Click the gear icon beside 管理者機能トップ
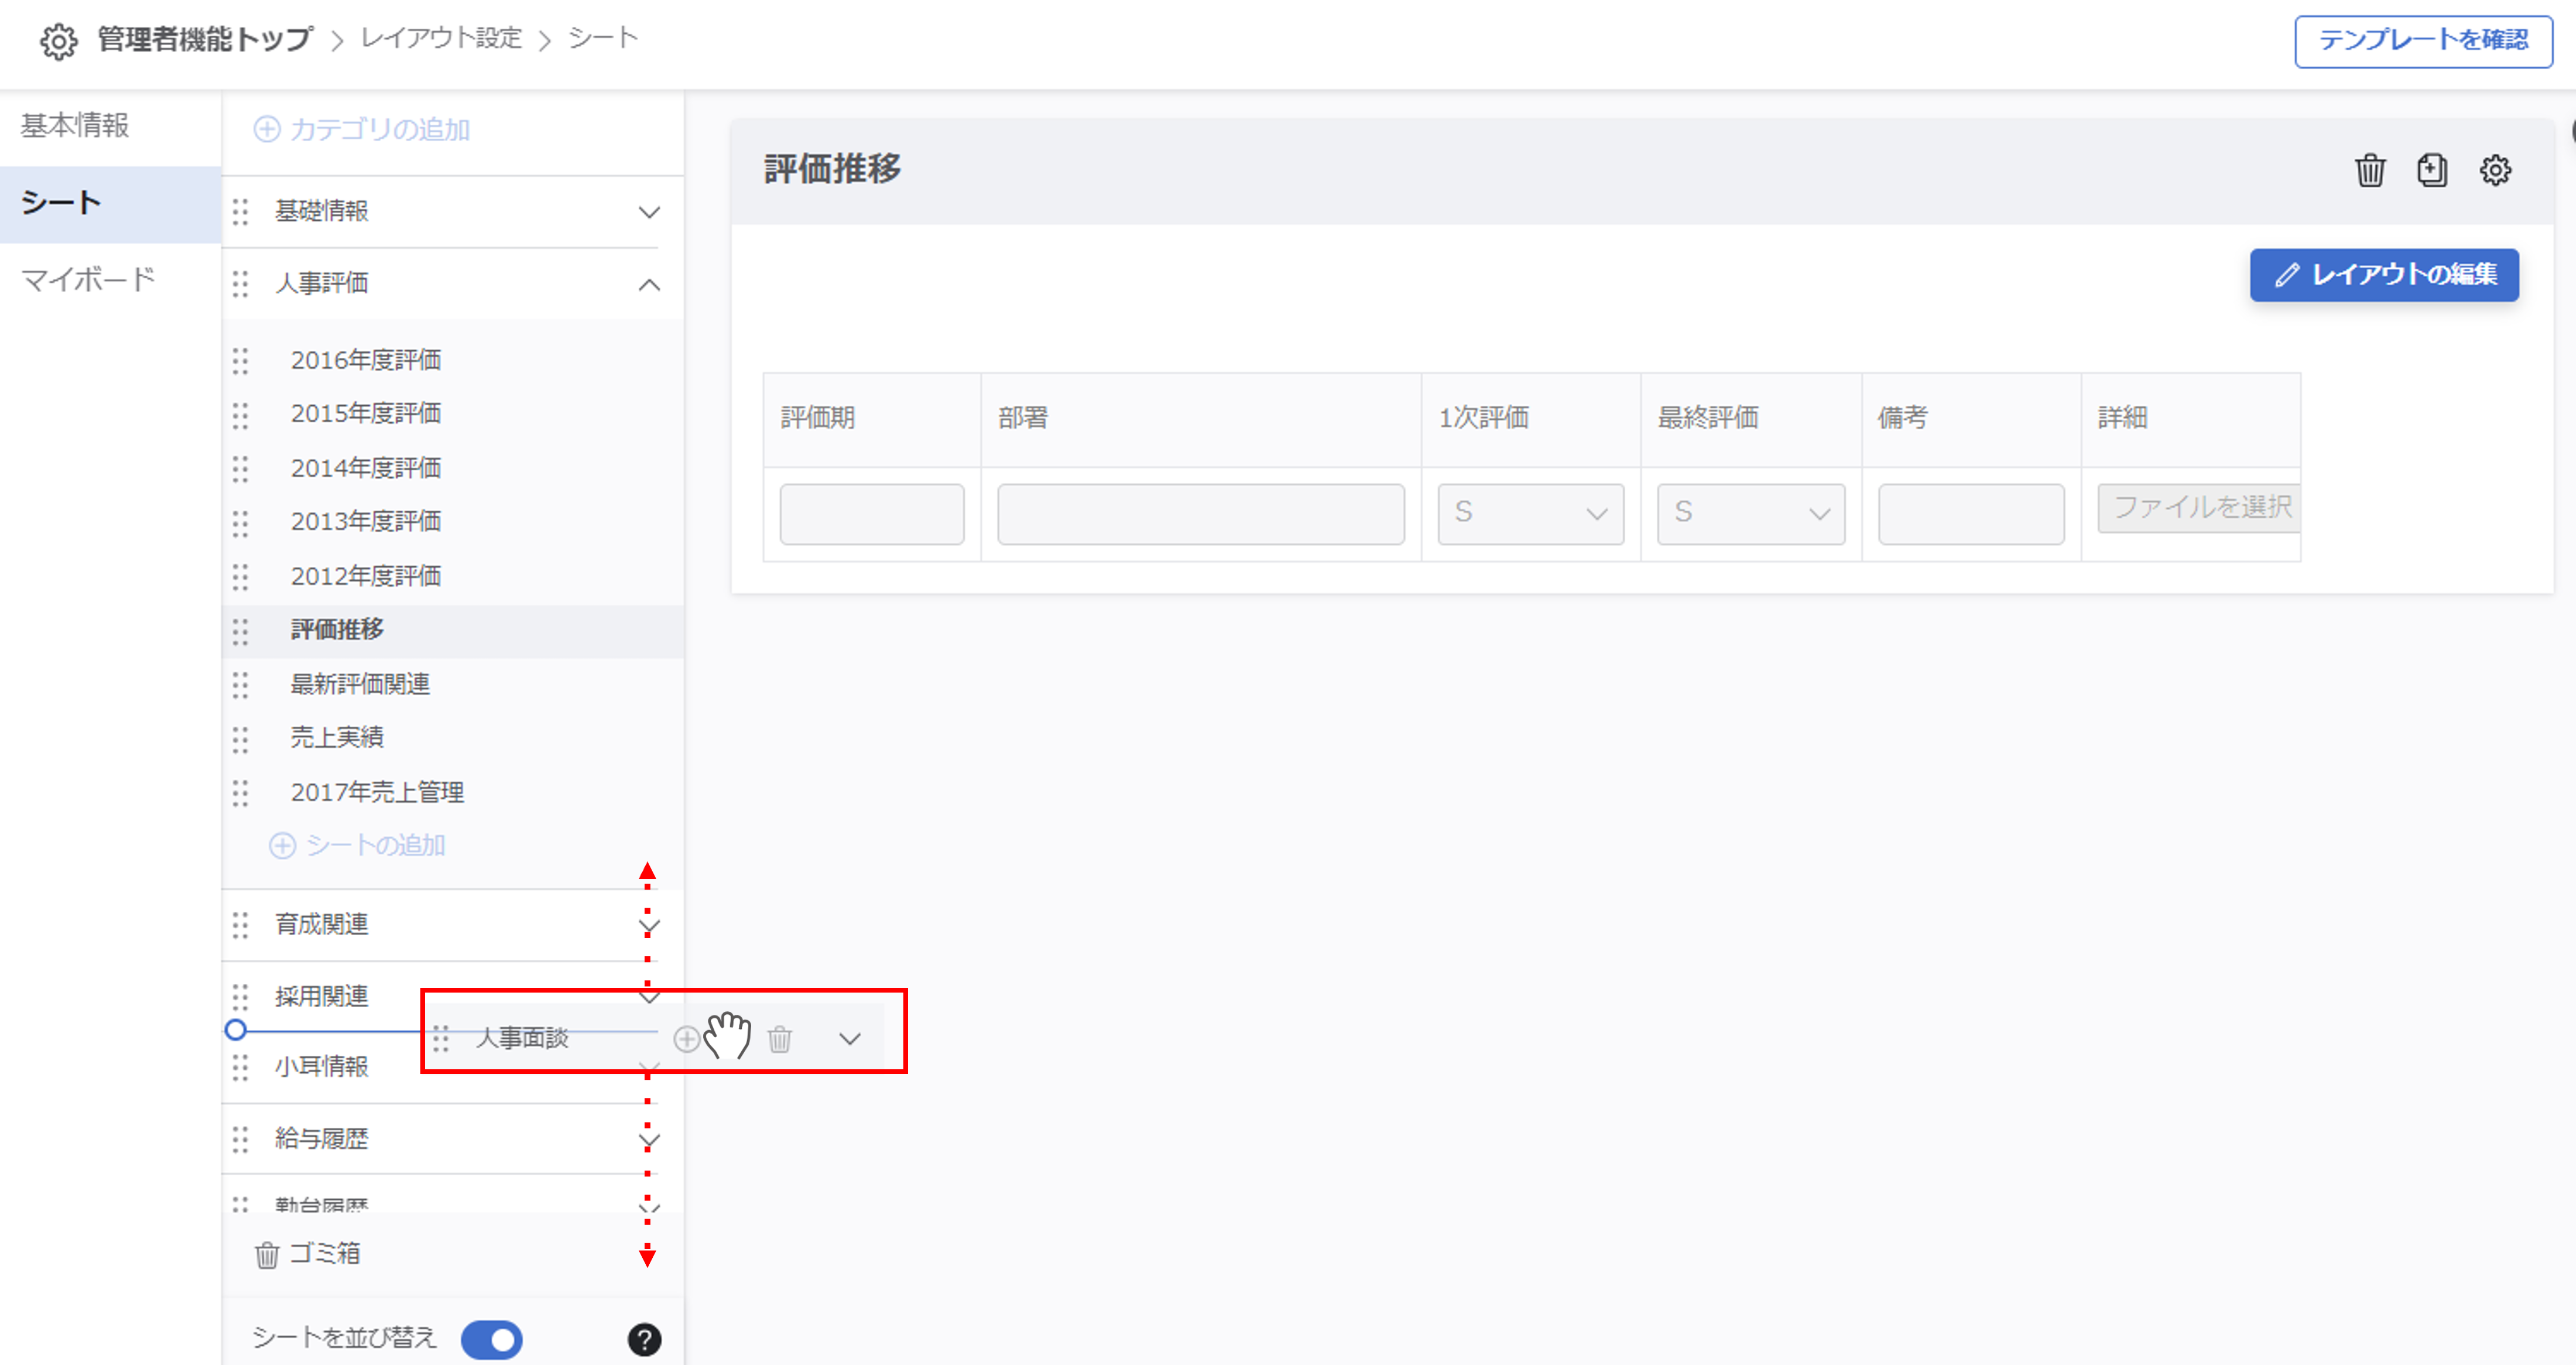The width and height of the screenshot is (2576, 1365). [x=58, y=41]
